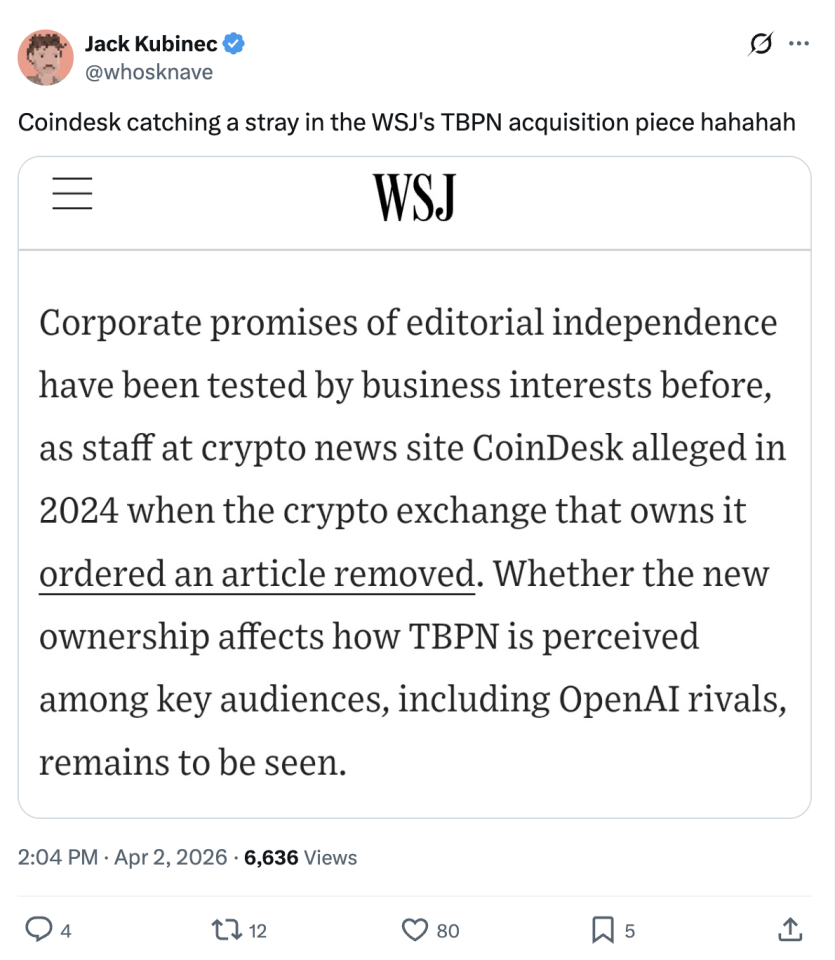Click the WSJ article's 'remains to be seen.' line
The width and height of the screenshot is (835, 960).
(193, 762)
